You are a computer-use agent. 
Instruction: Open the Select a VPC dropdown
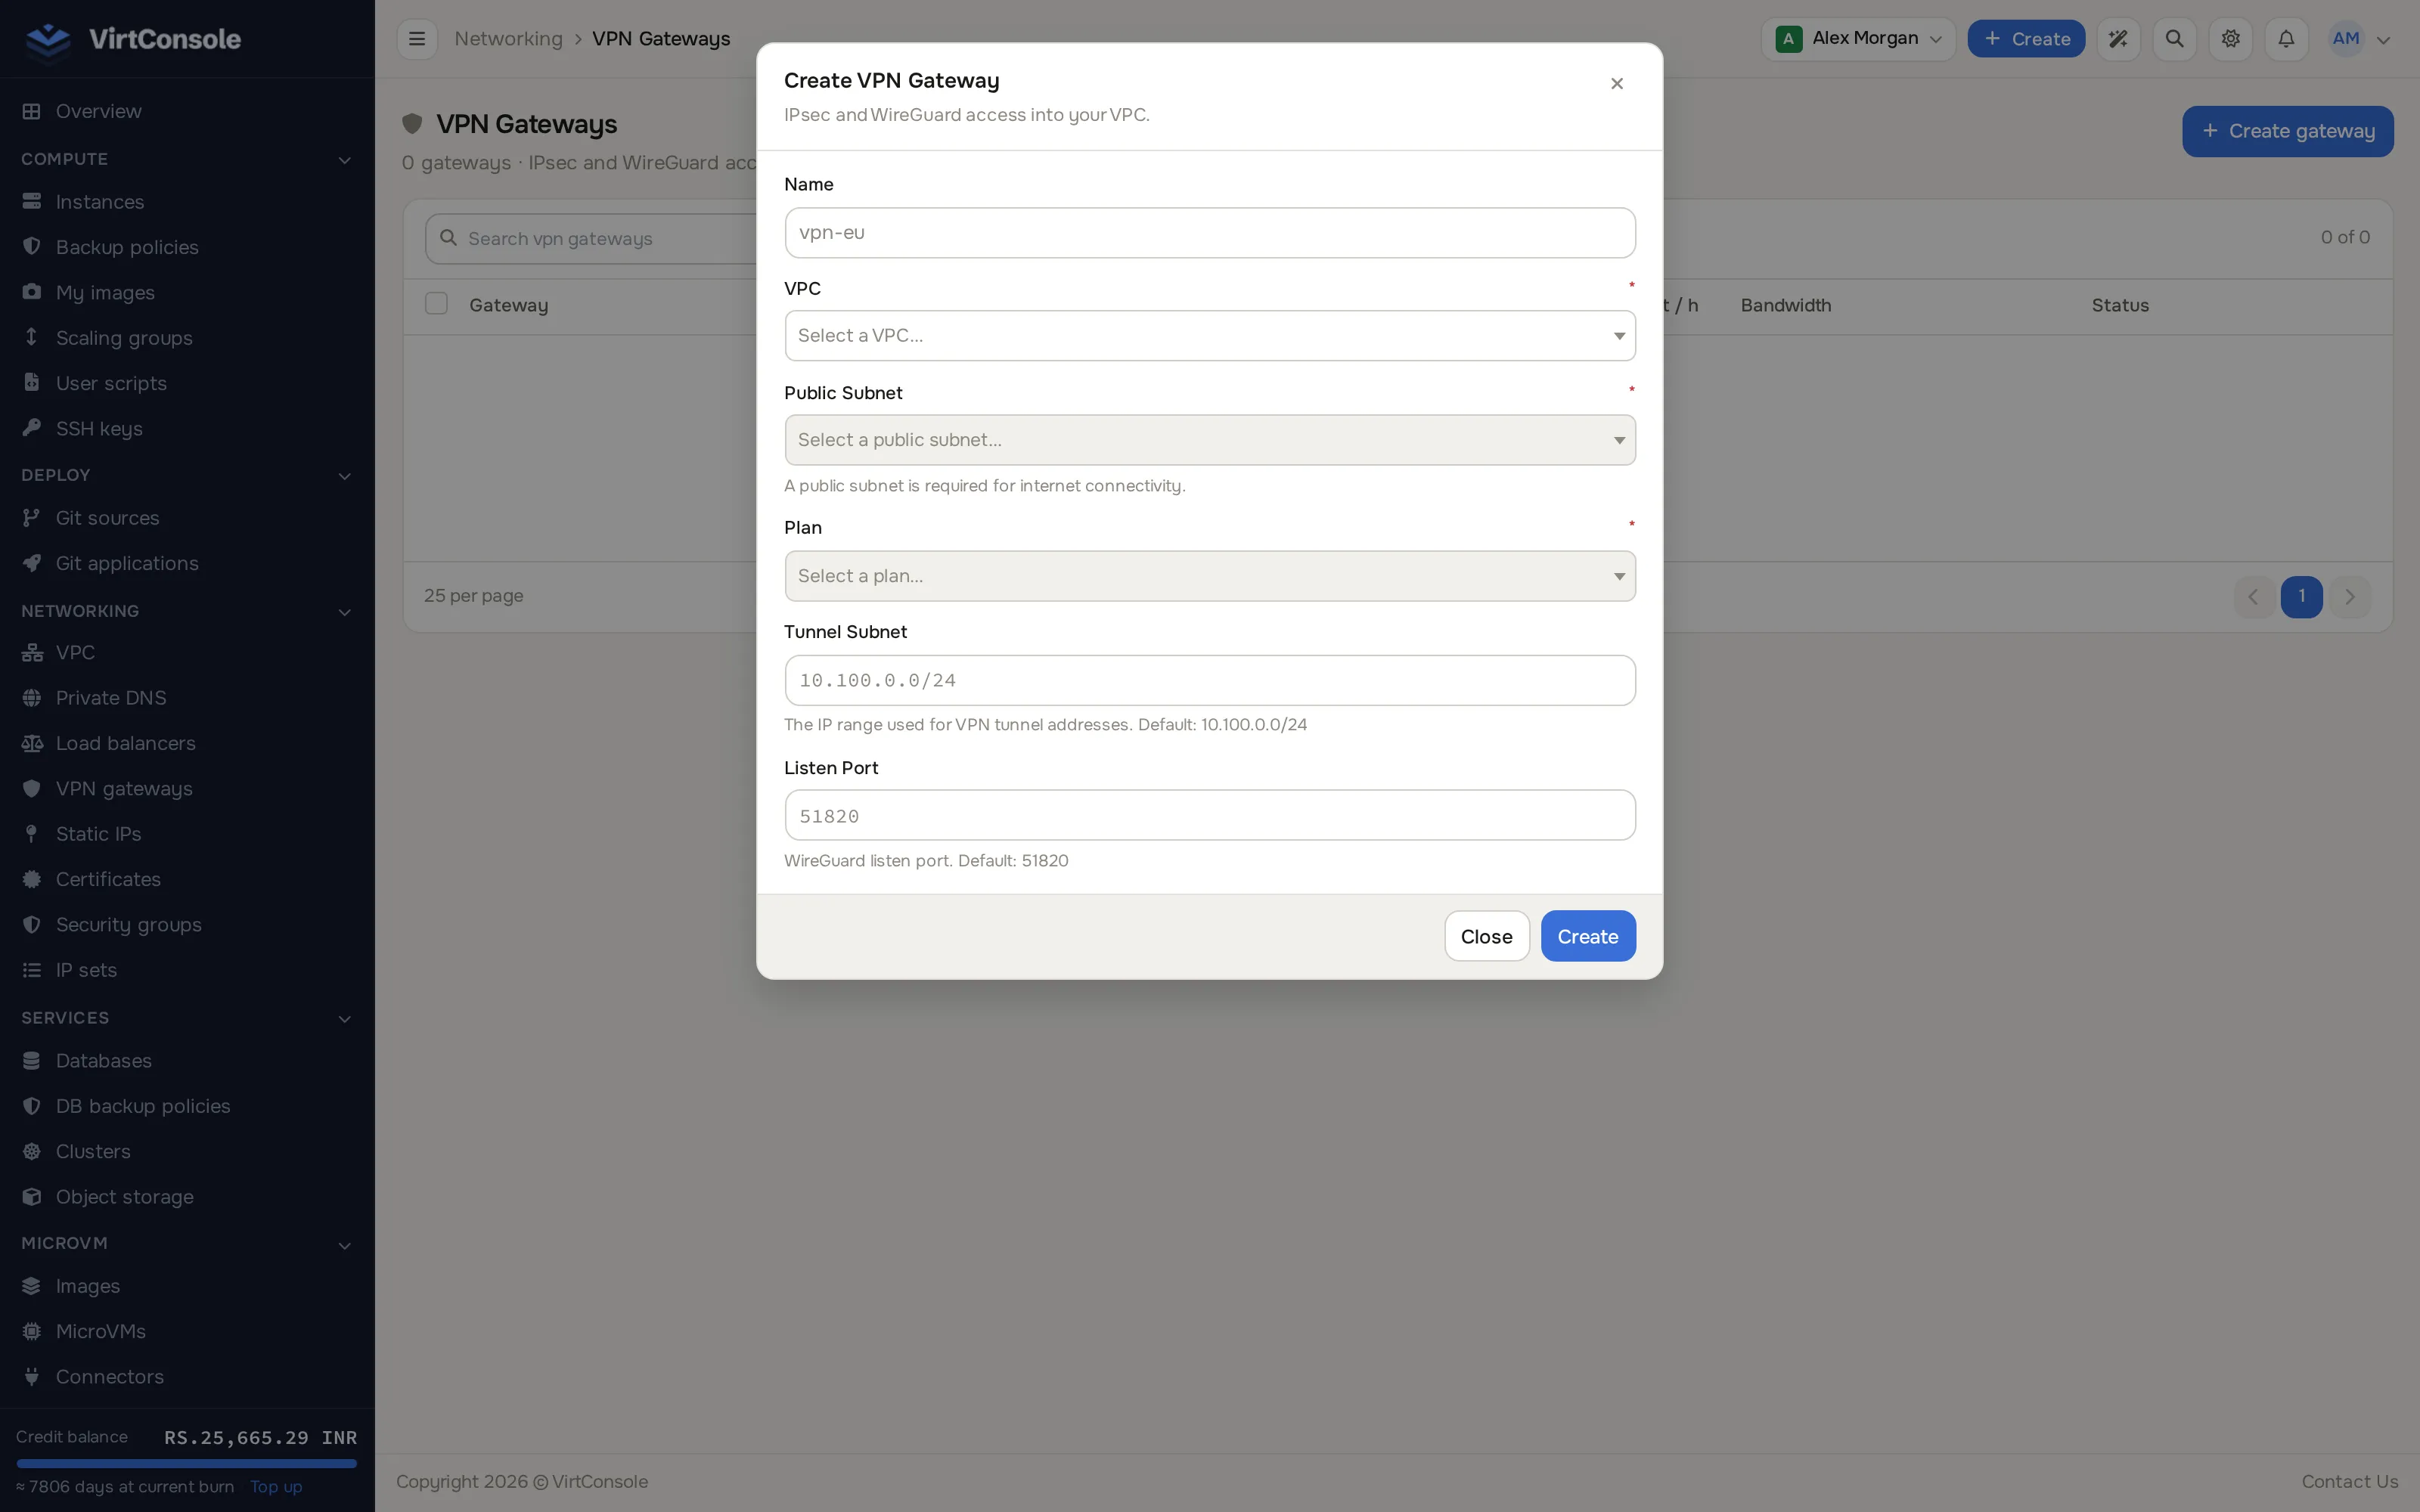(1210, 336)
